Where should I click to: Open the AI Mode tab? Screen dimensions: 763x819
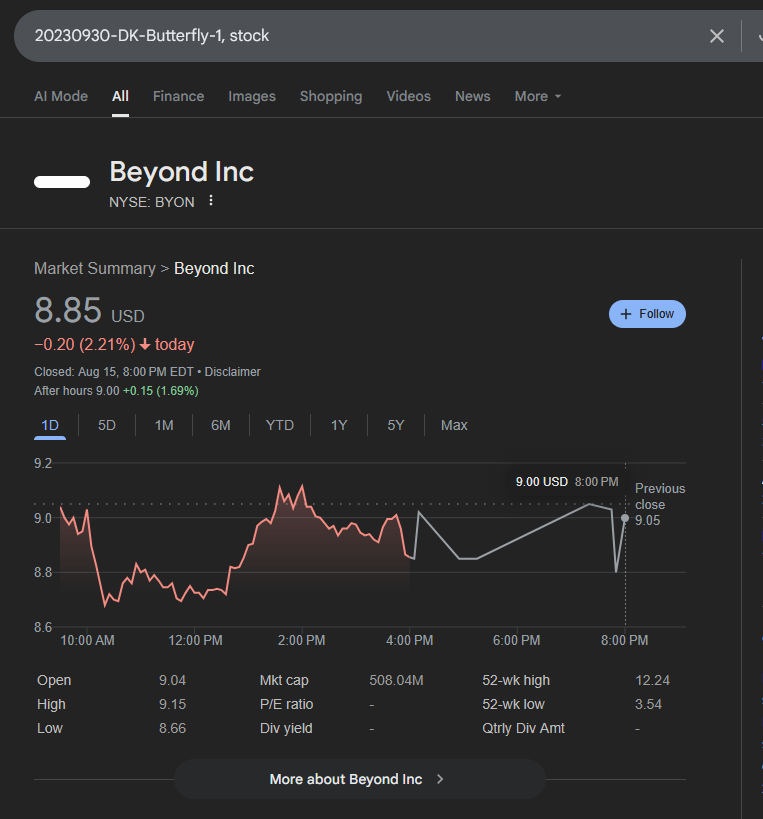(61, 96)
